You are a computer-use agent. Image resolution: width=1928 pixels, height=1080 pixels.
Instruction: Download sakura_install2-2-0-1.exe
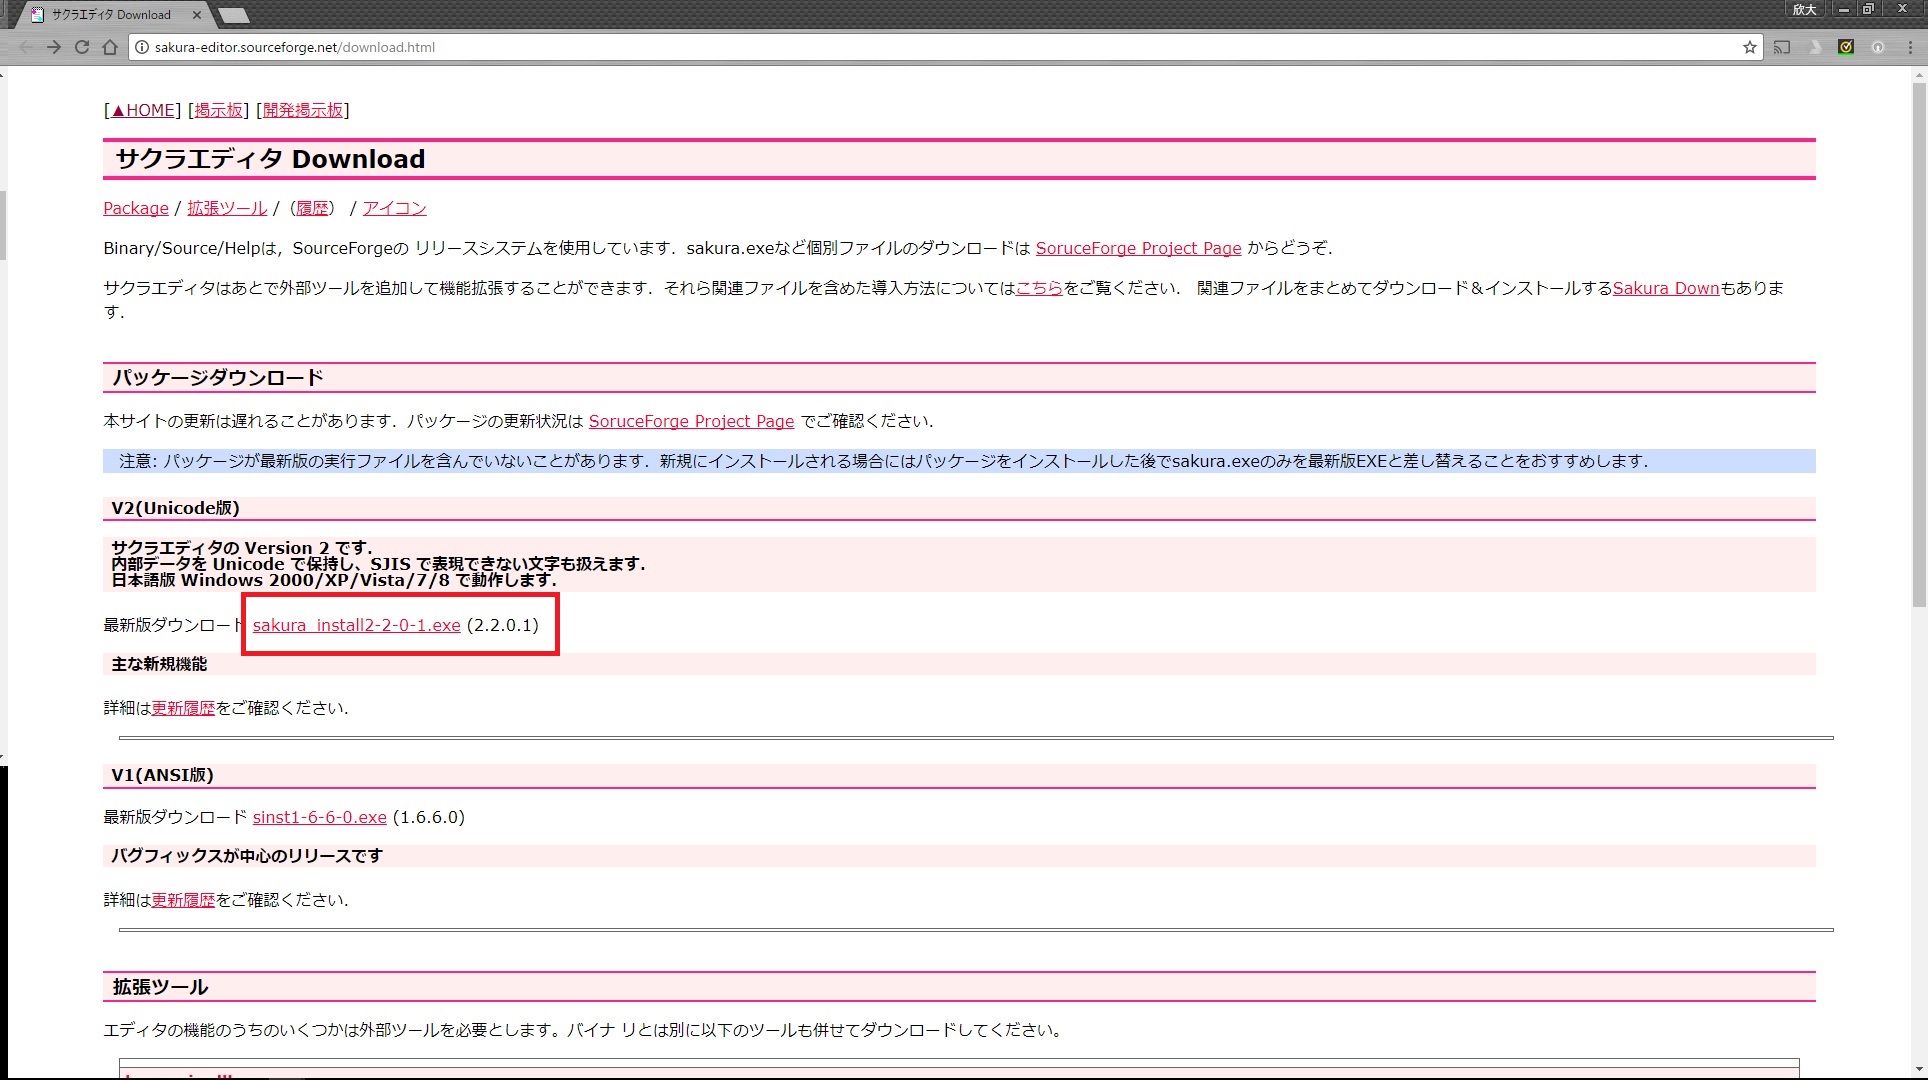[x=357, y=625]
